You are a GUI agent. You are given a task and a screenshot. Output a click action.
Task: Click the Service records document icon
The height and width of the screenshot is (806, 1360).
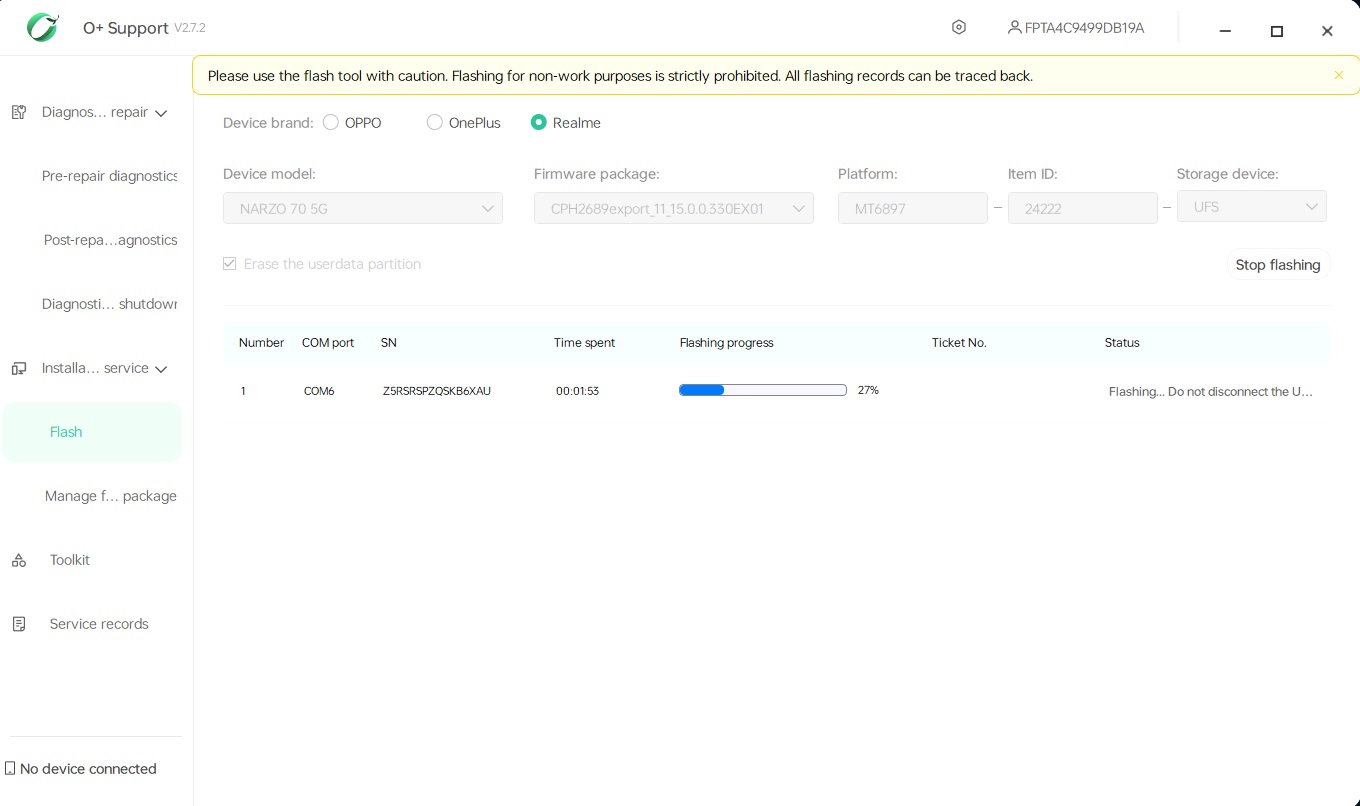[x=18, y=624]
